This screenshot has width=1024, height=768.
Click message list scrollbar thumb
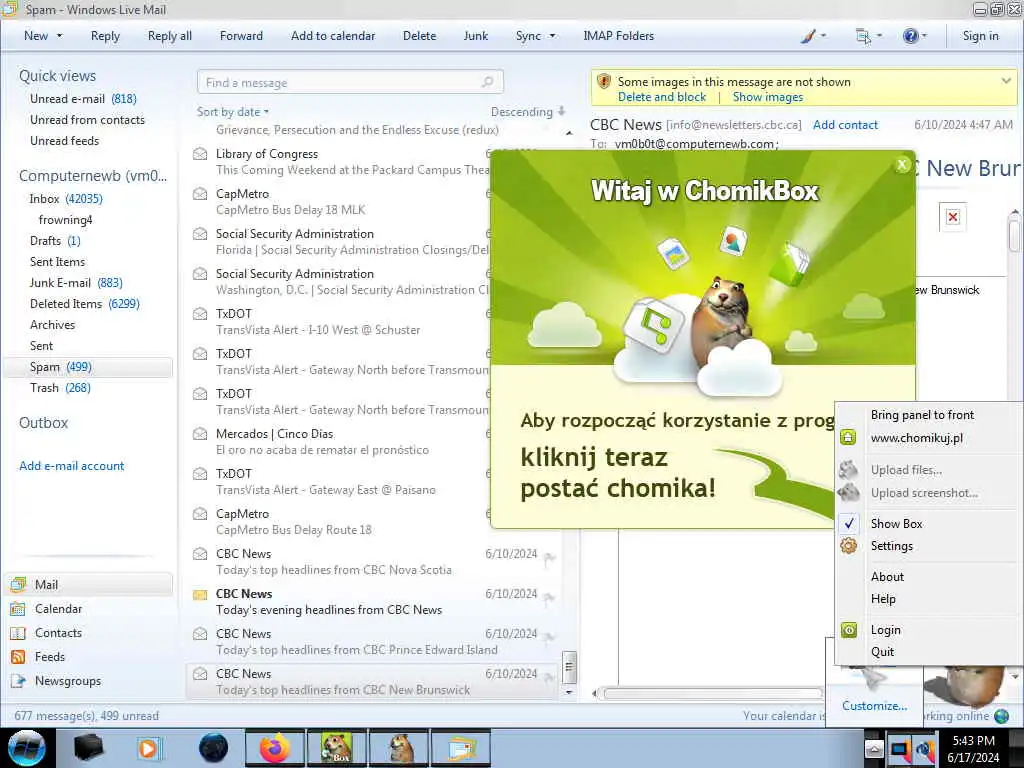pyautogui.click(x=569, y=667)
